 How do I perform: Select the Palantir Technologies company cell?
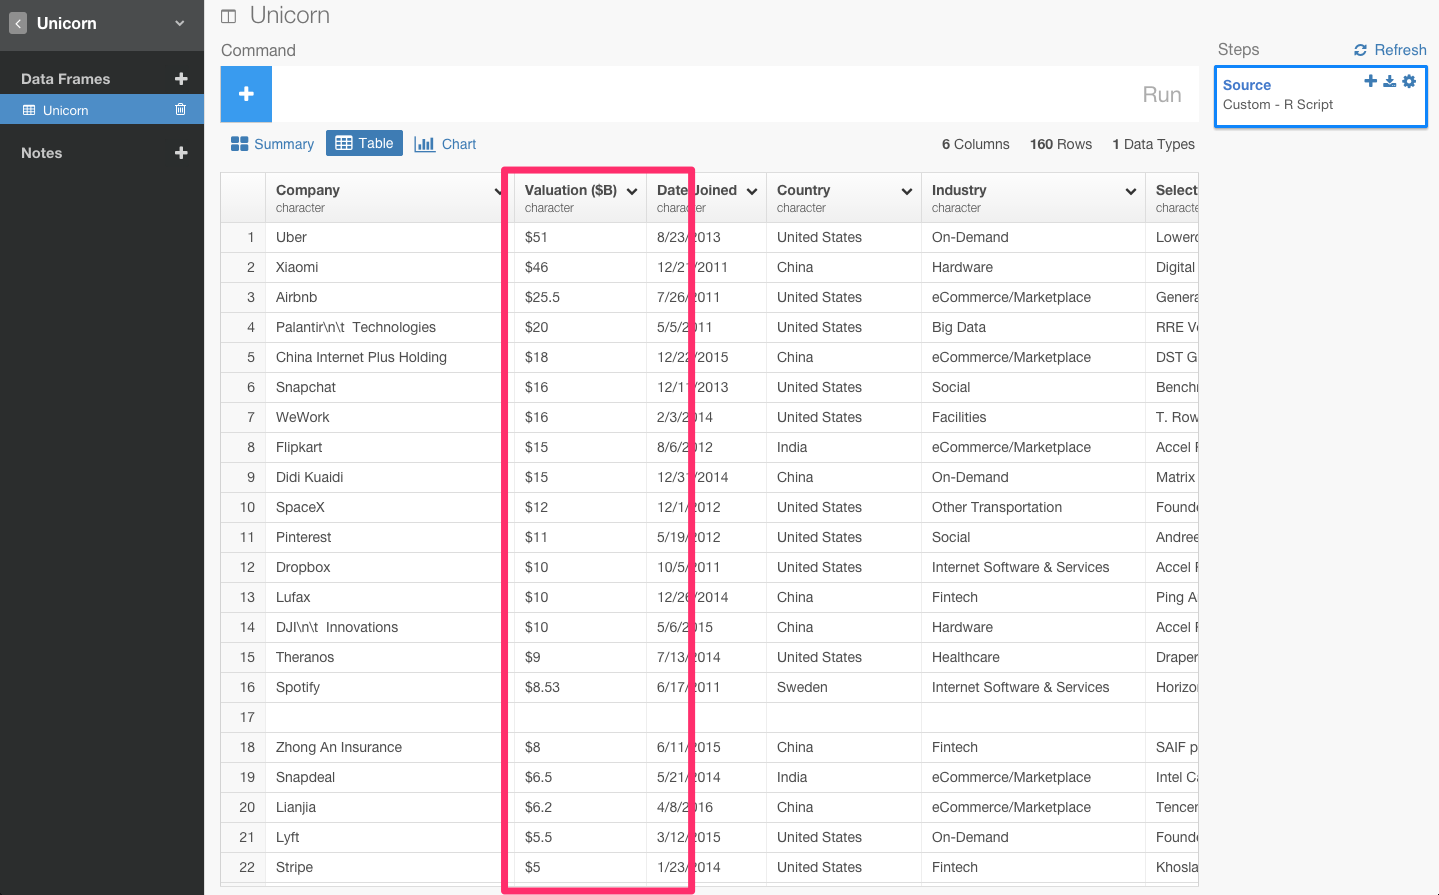point(390,327)
